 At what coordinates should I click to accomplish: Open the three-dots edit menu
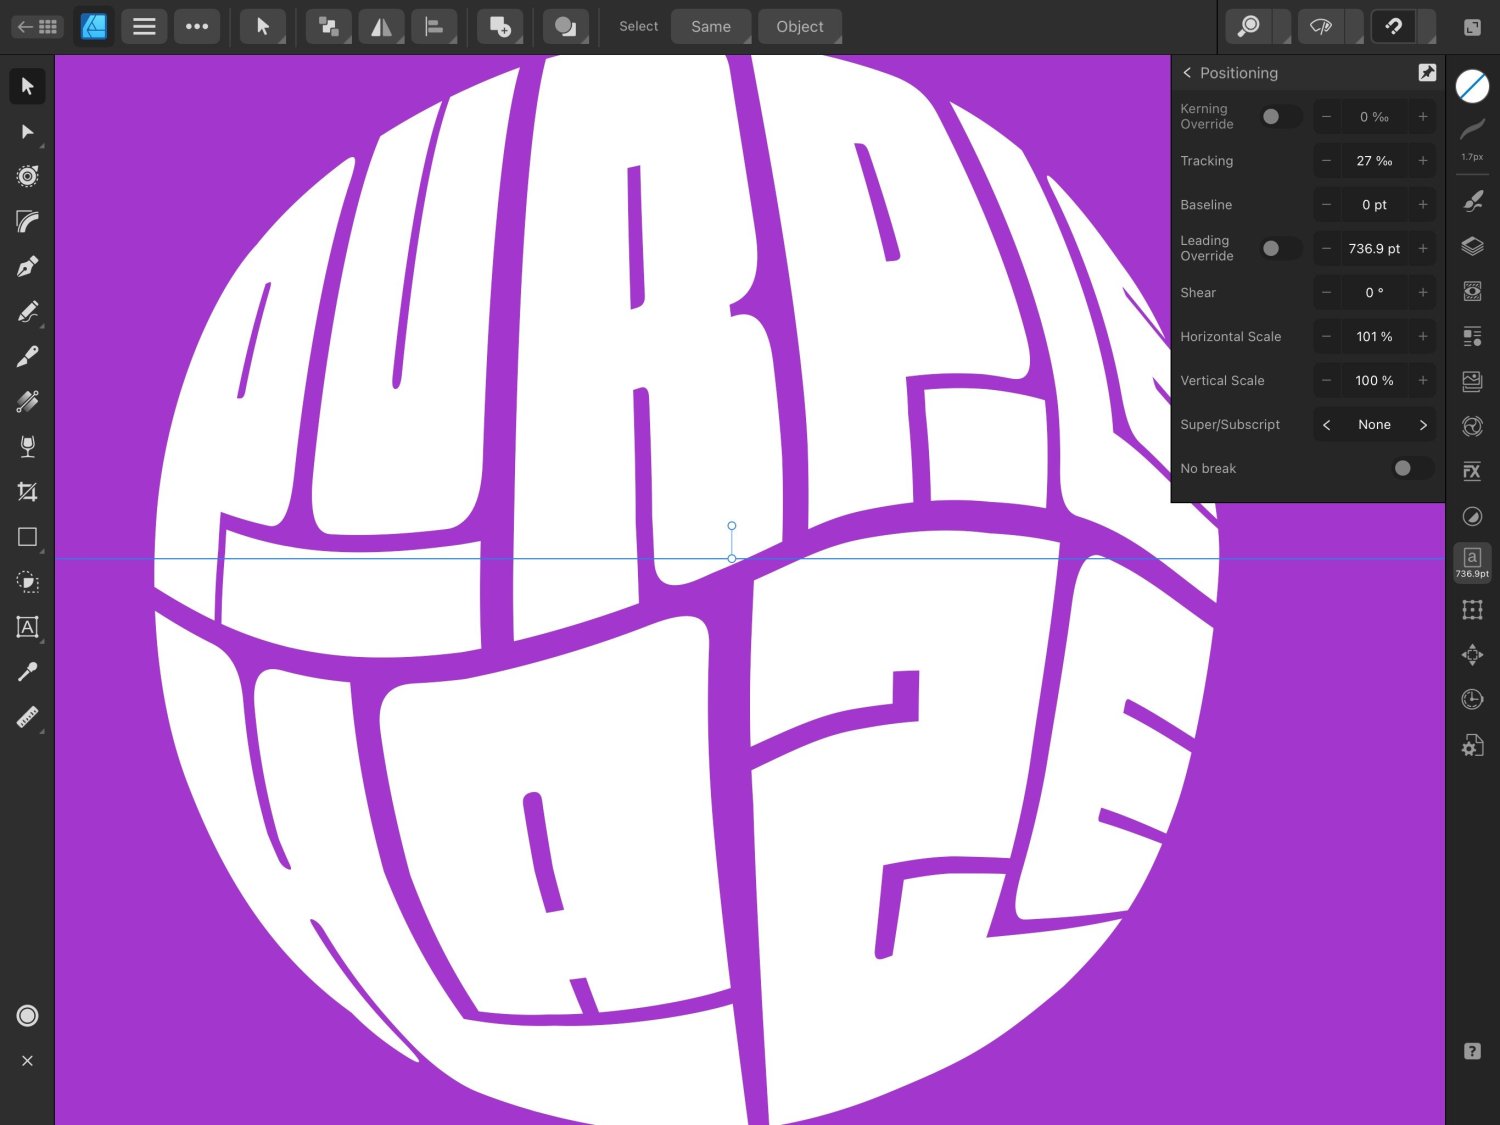[x=197, y=27]
